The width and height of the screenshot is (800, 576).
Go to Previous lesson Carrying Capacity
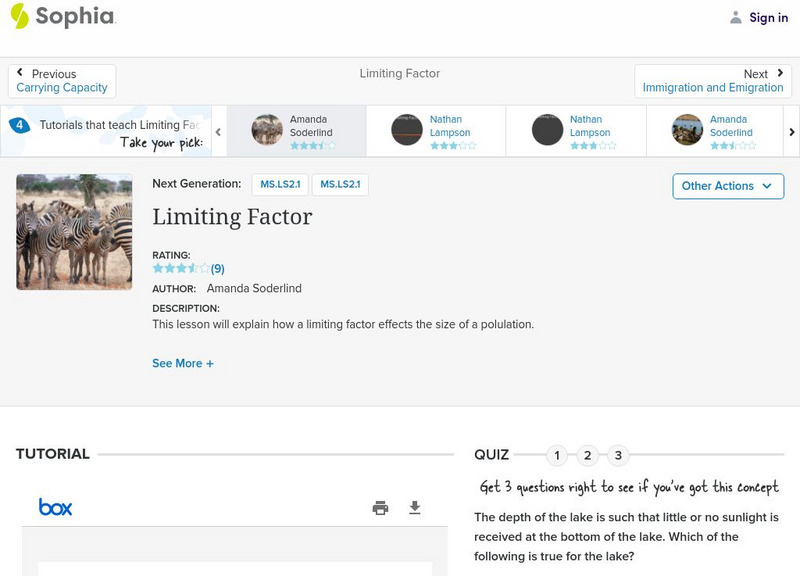pos(62,81)
